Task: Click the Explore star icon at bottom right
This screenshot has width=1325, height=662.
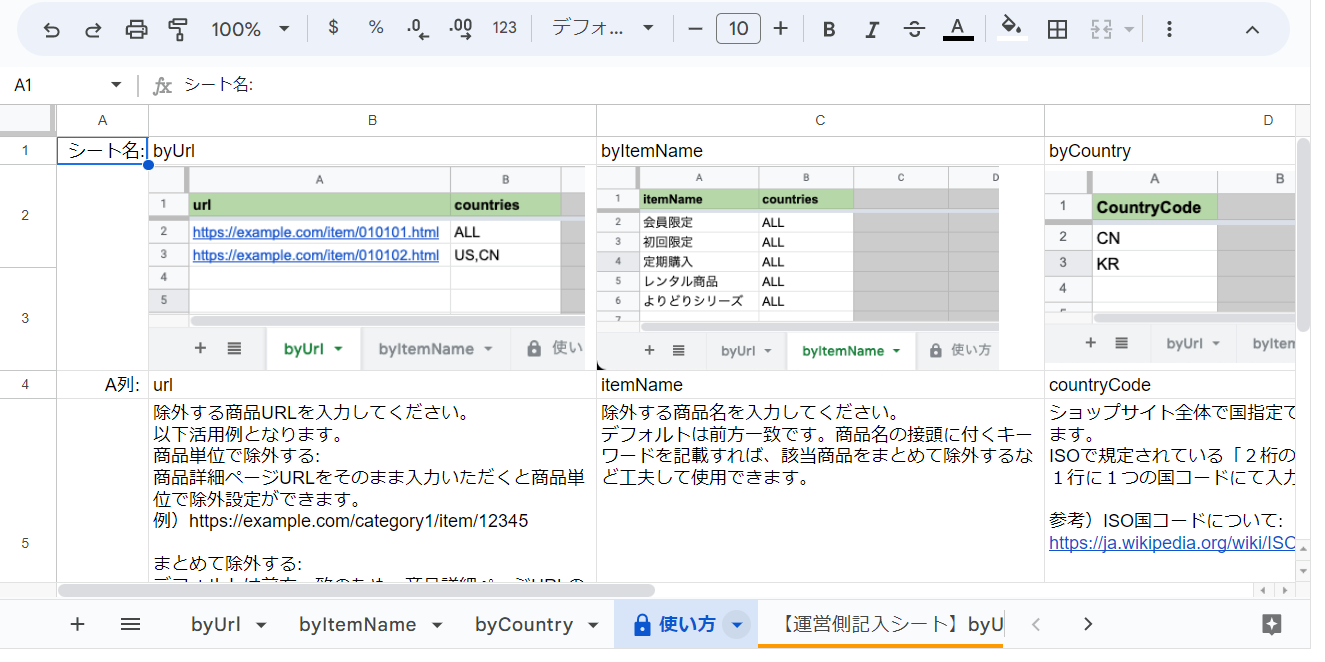Action: [1272, 625]
